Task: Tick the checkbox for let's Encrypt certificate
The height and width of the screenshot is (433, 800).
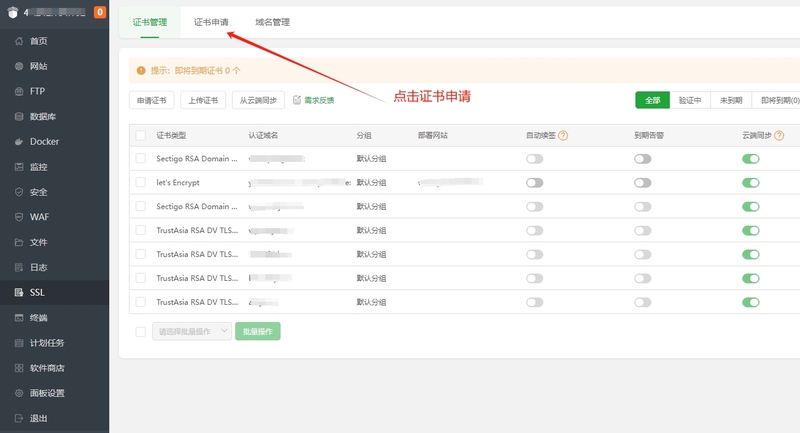Action: [x=140, y=183]
